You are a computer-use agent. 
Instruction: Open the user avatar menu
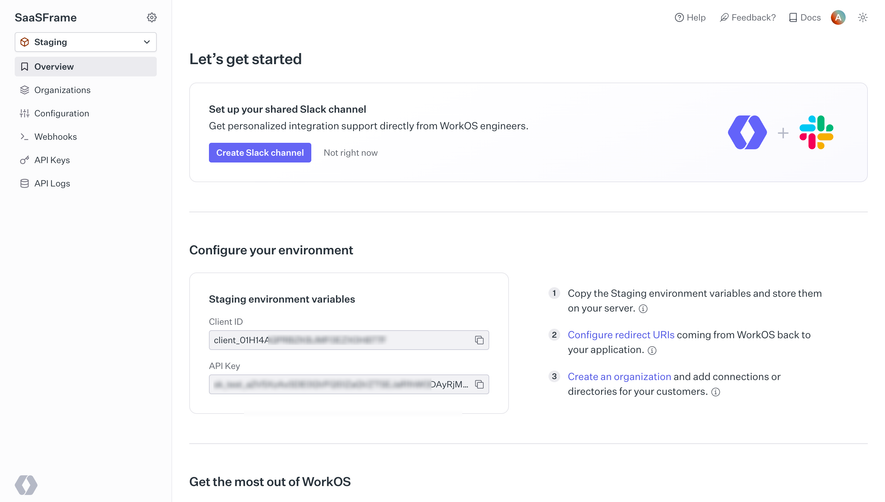coord(838,18)
